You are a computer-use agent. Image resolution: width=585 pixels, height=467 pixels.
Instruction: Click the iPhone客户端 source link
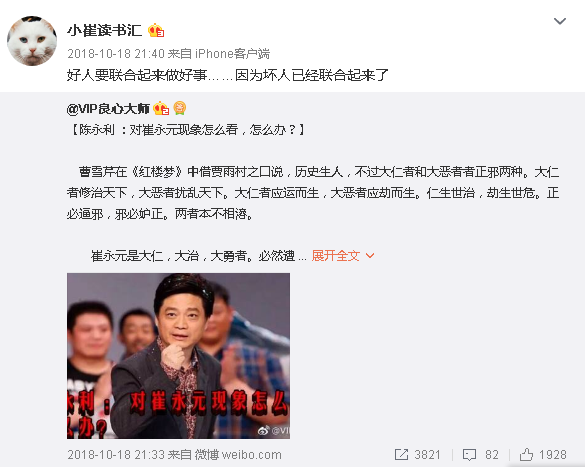(232, 54)
